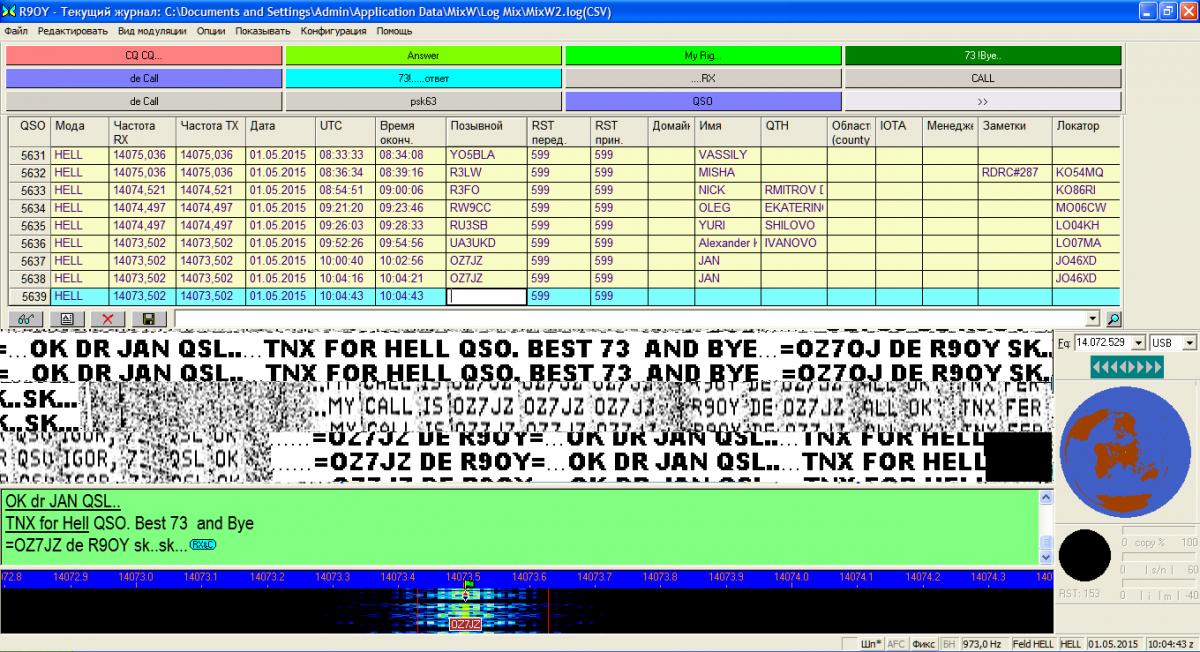
Task: Toggle the Шп* squelch status indicator
Action: coord(871,644)
